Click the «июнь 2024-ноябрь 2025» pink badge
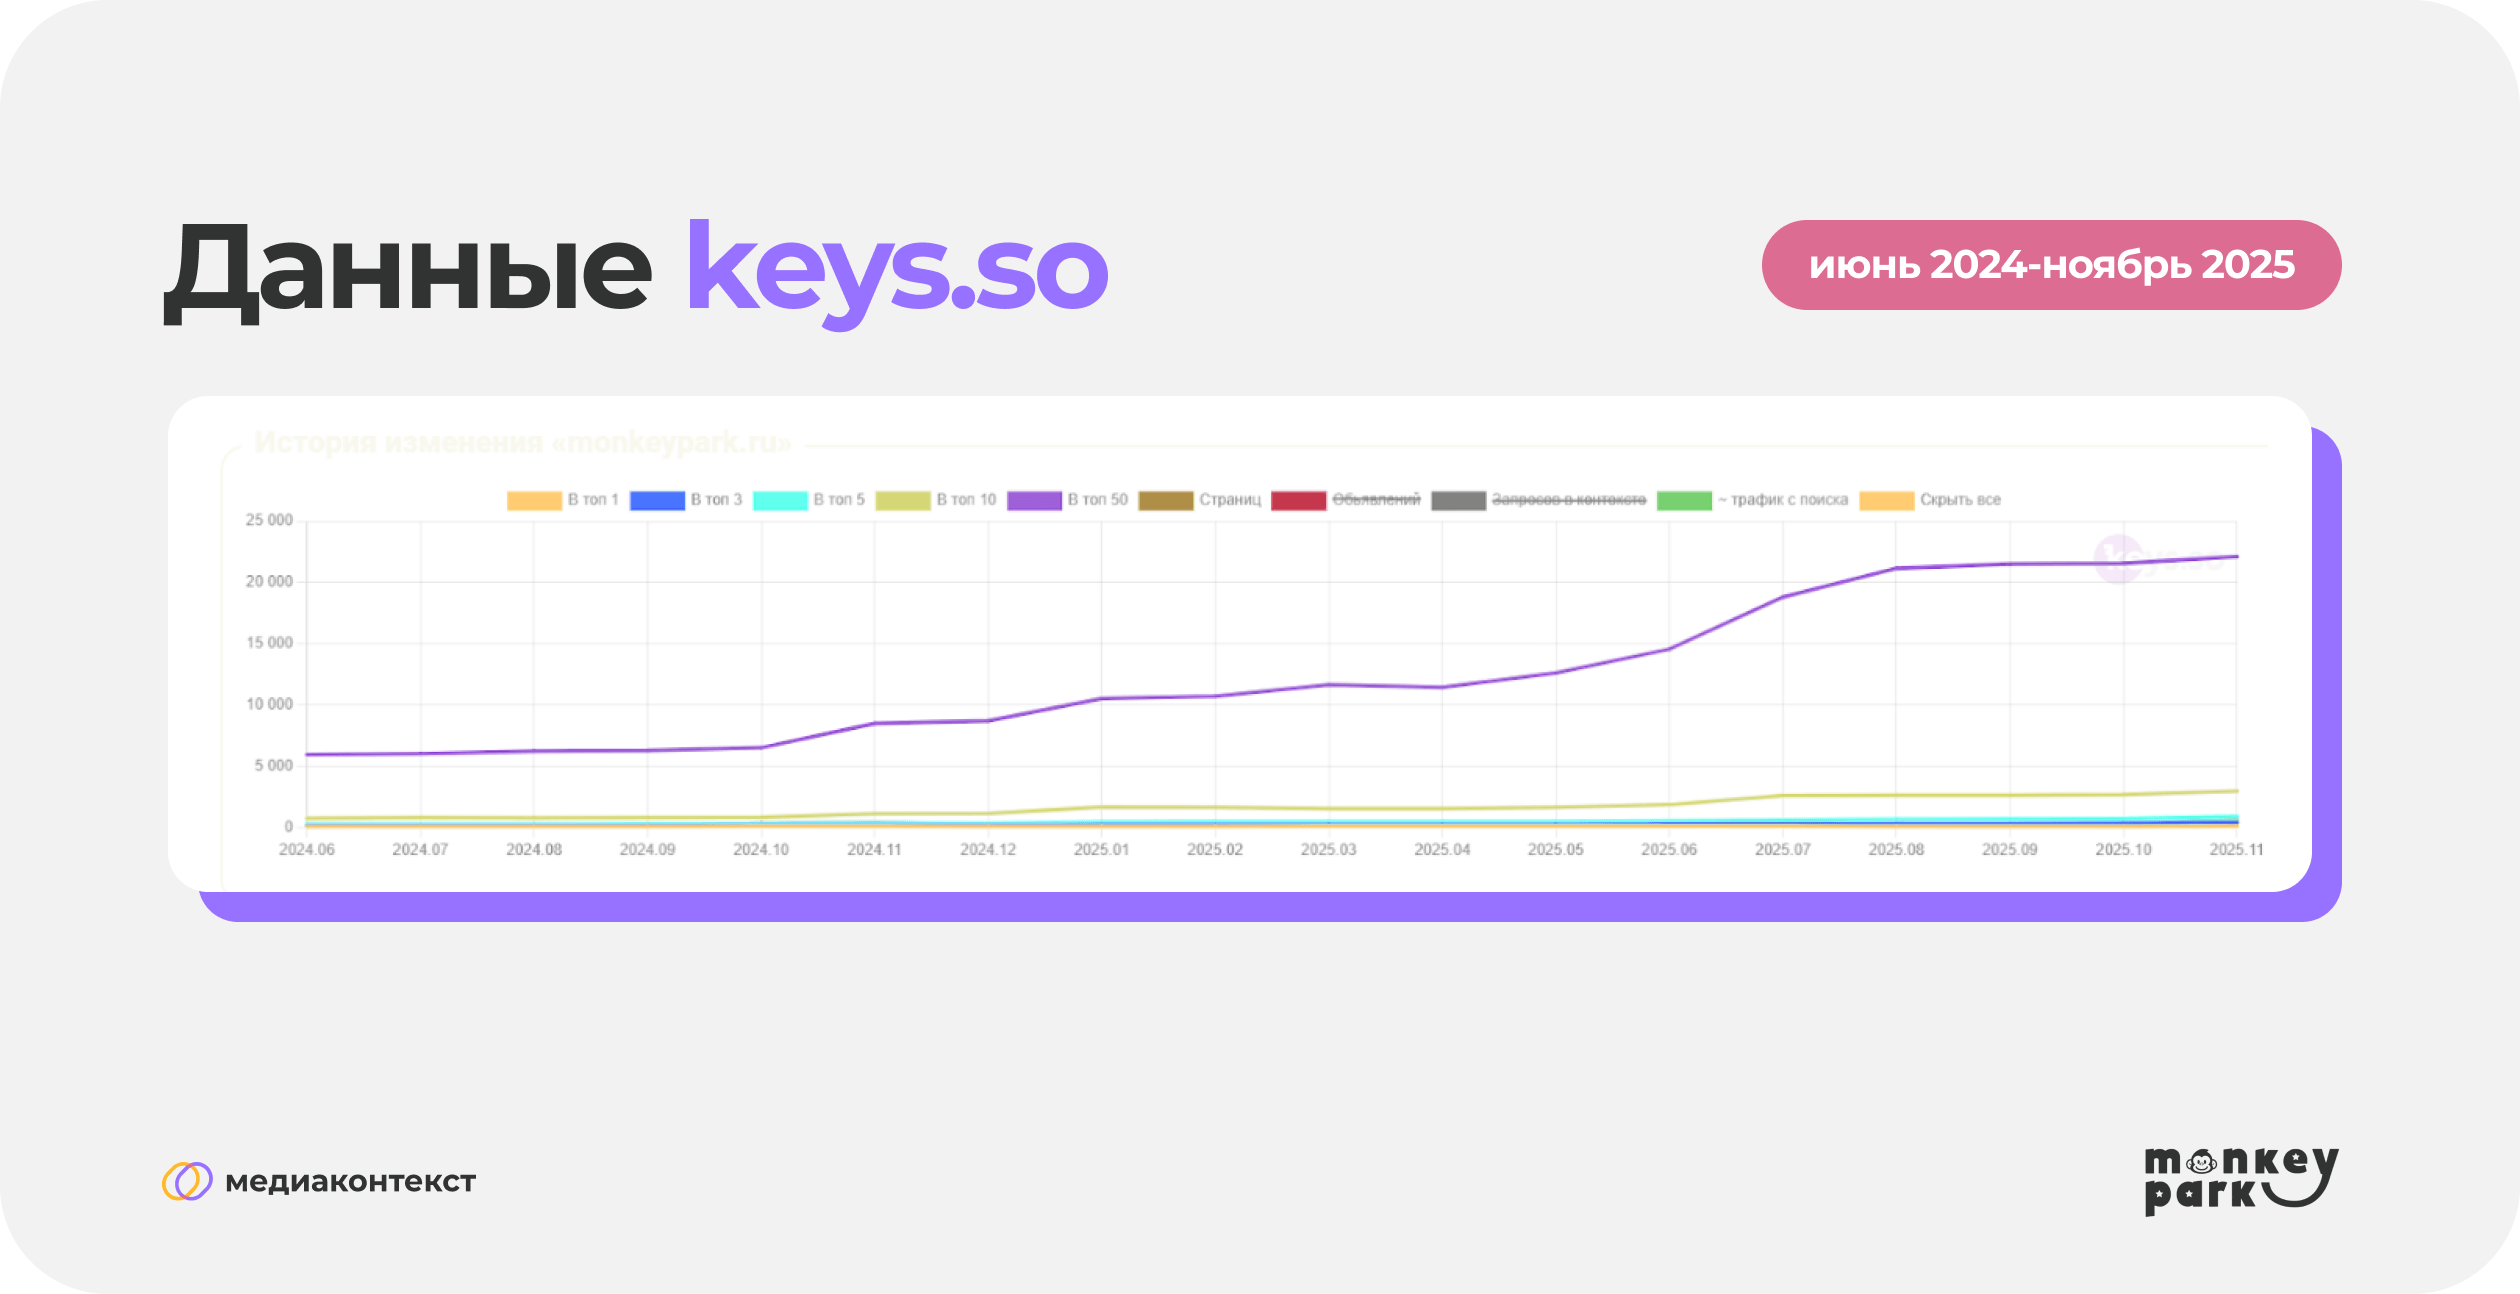Screen dimensions: 2520x1294 tap(2051, 265)
